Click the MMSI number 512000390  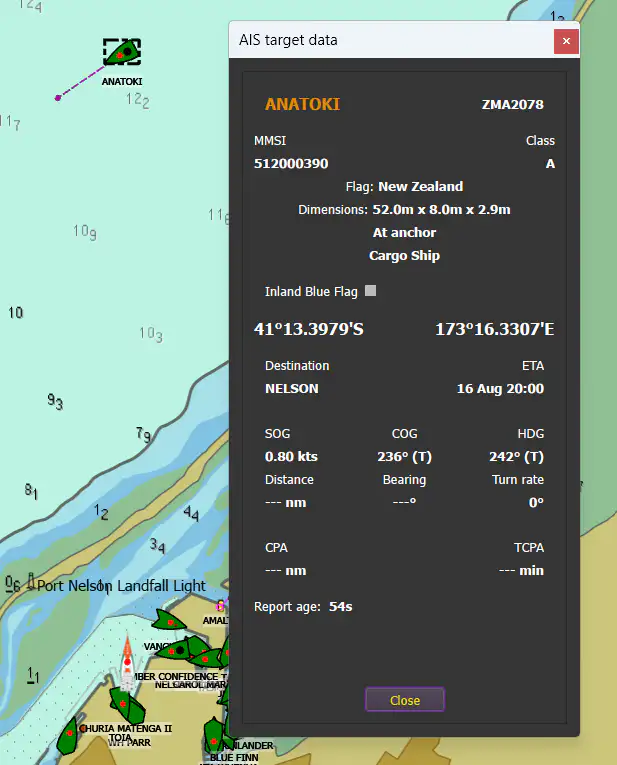point(291,164)
